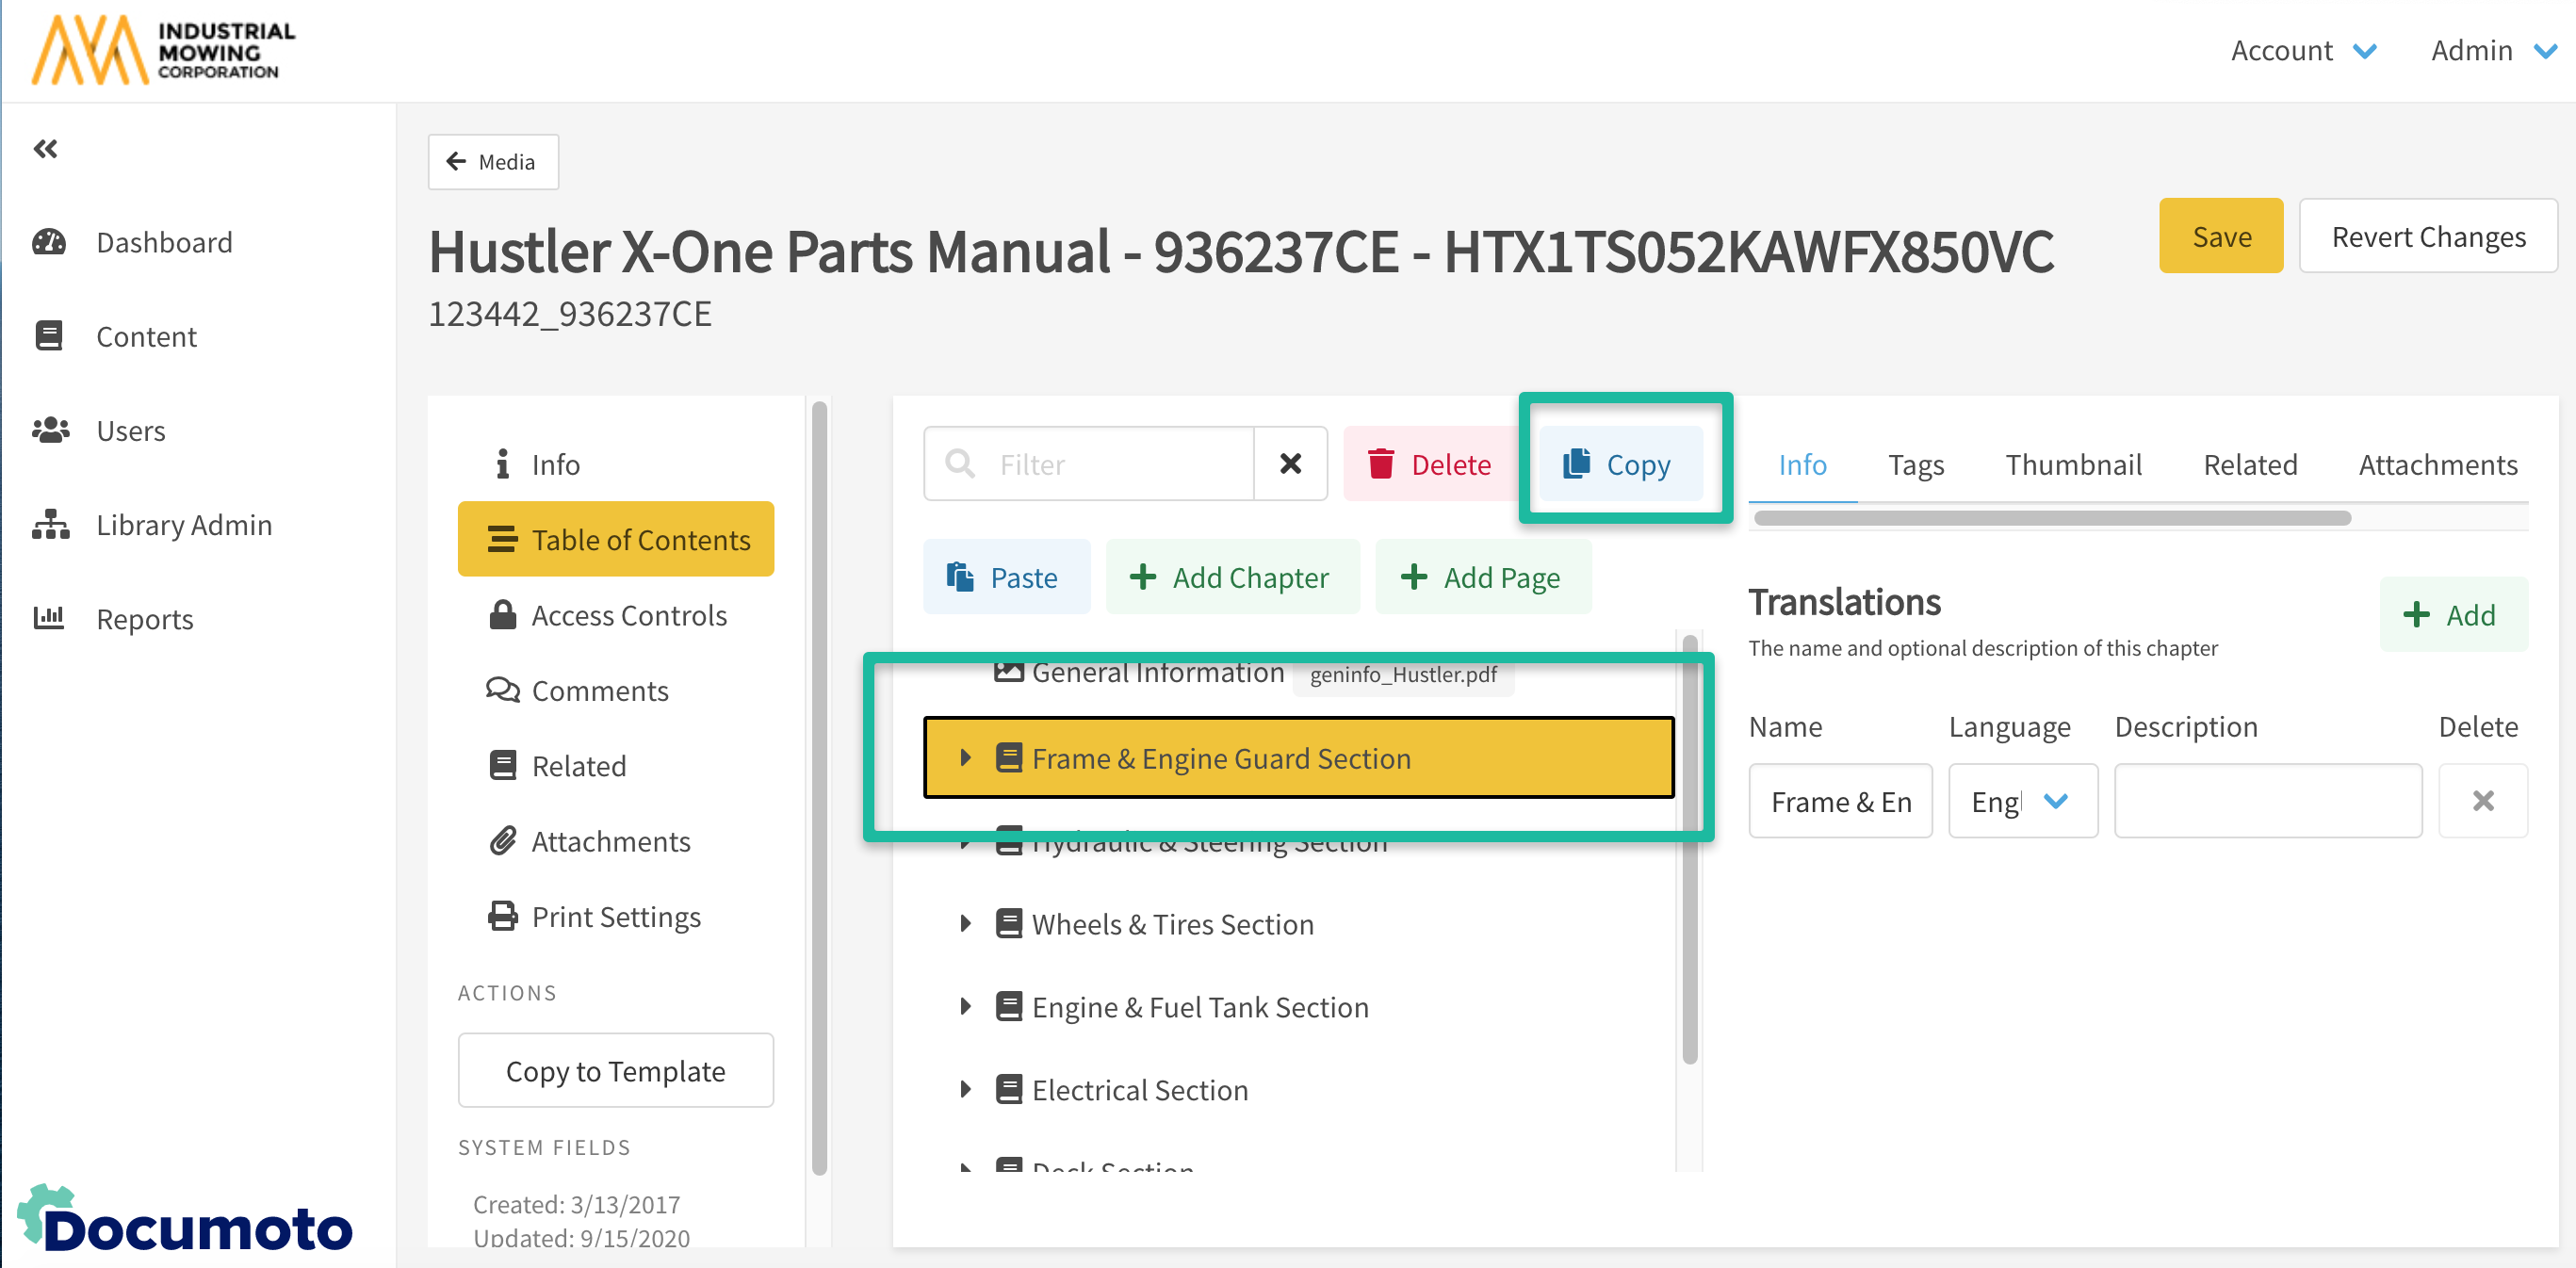Click the horizontal tab scrollbar
This screenshot has height=1268, width=2576.
coord(2052,518)
